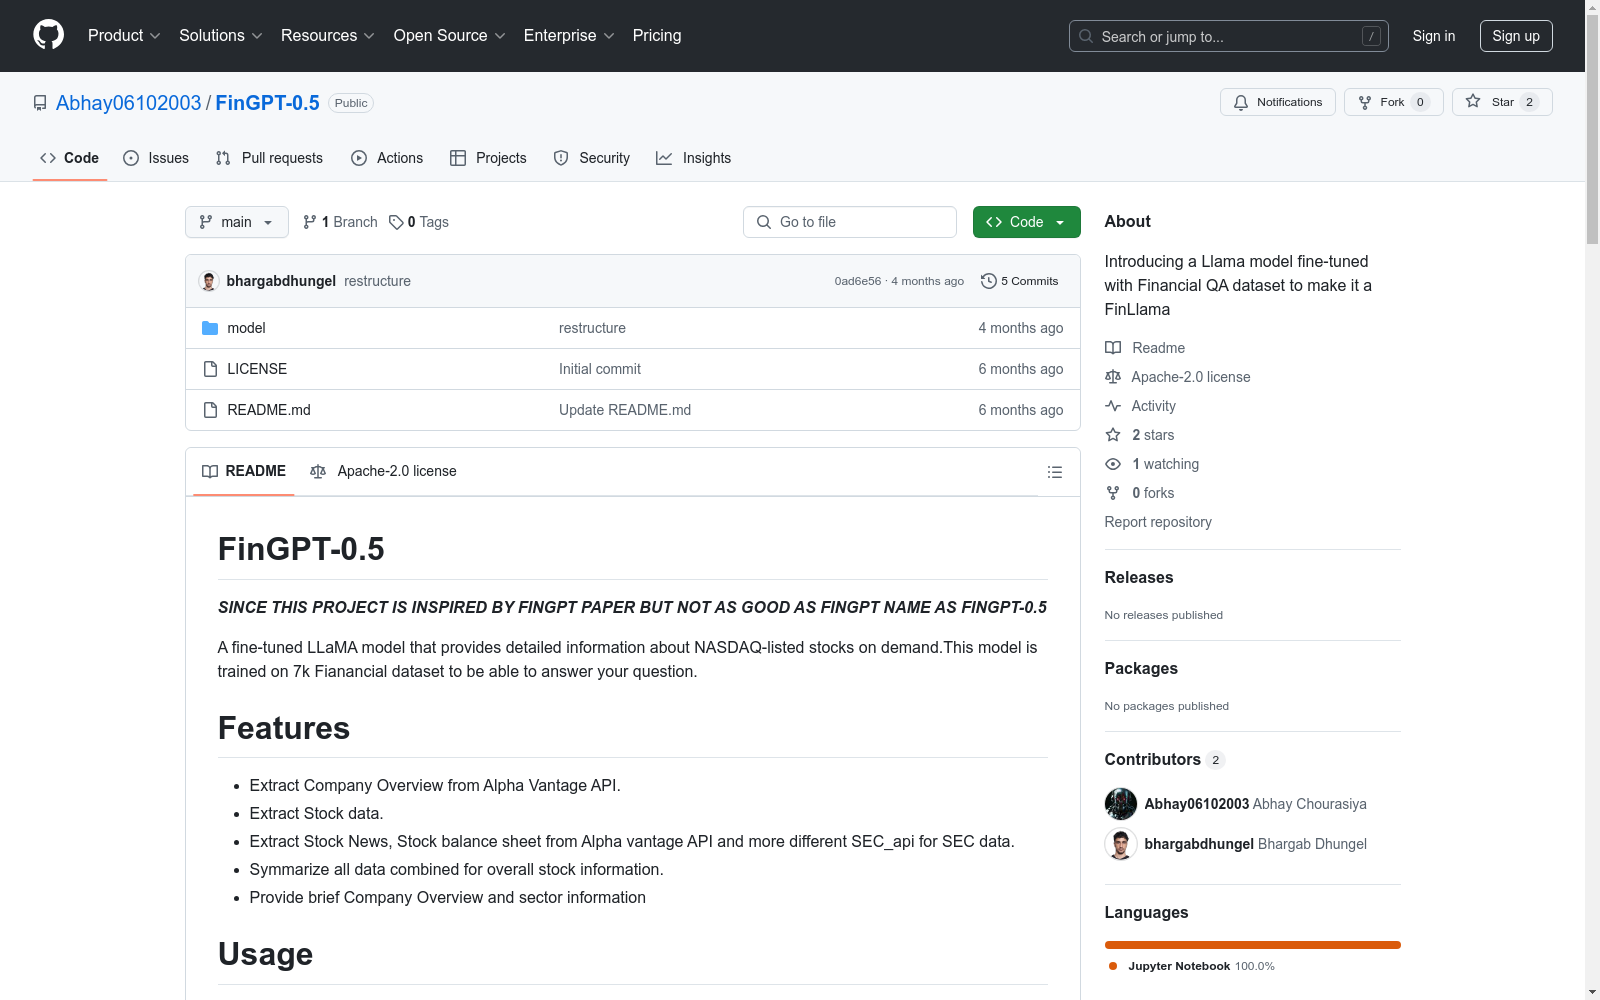Screen dimensions: 1600x1000
Task: Open Abhay06102003 contributor avatar
Action: point(1121,804)
